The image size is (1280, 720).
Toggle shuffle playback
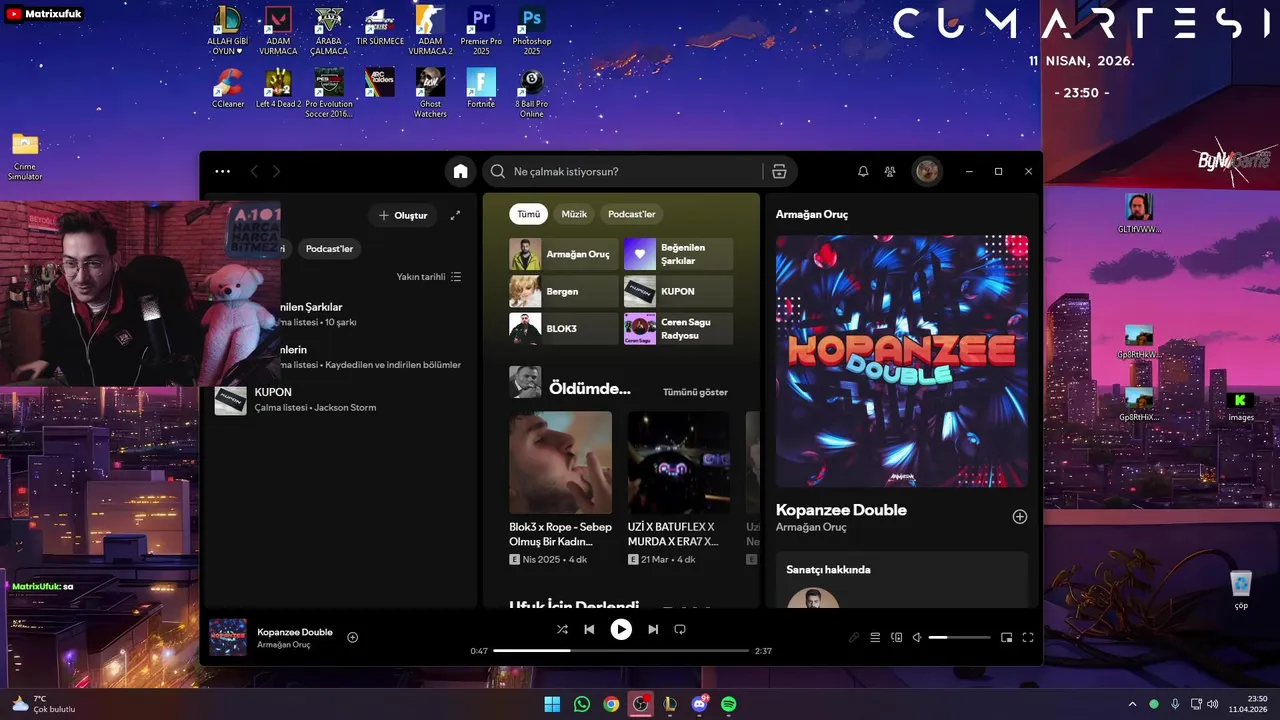click(562, 629)
